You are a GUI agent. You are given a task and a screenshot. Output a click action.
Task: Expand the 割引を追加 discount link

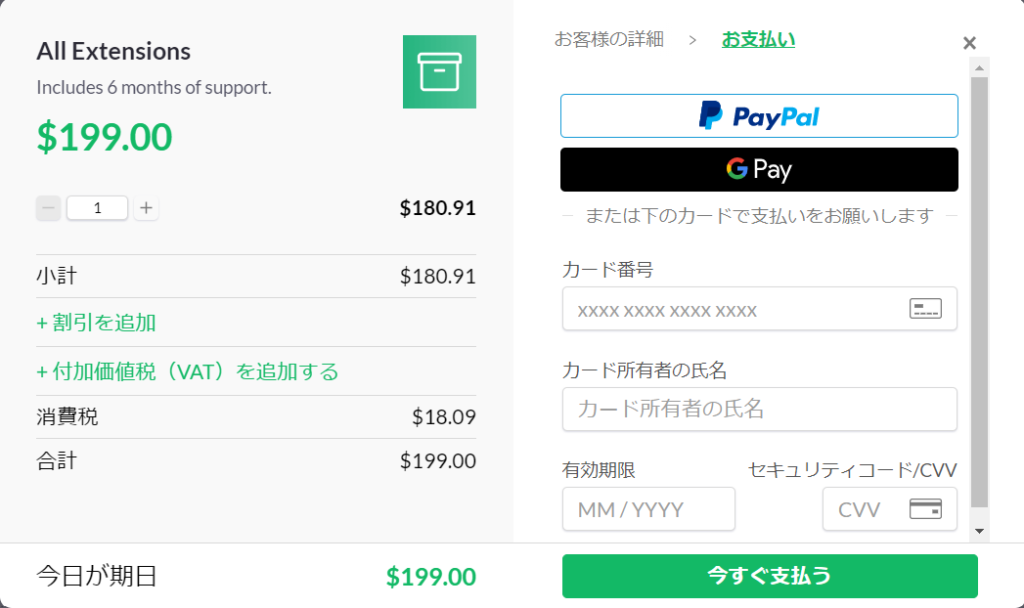coord(96,323)
